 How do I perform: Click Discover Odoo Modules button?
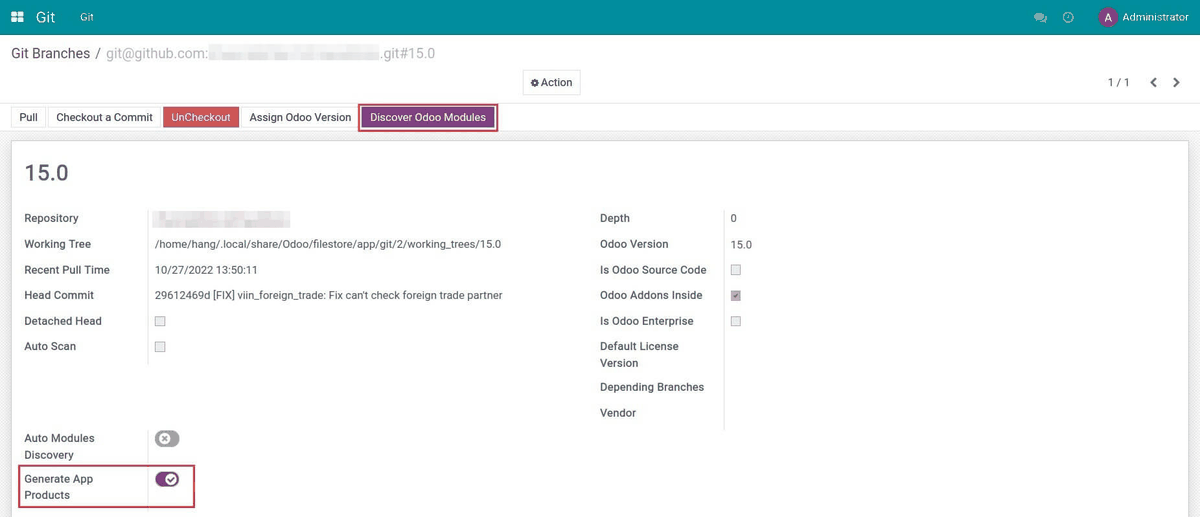428,117
